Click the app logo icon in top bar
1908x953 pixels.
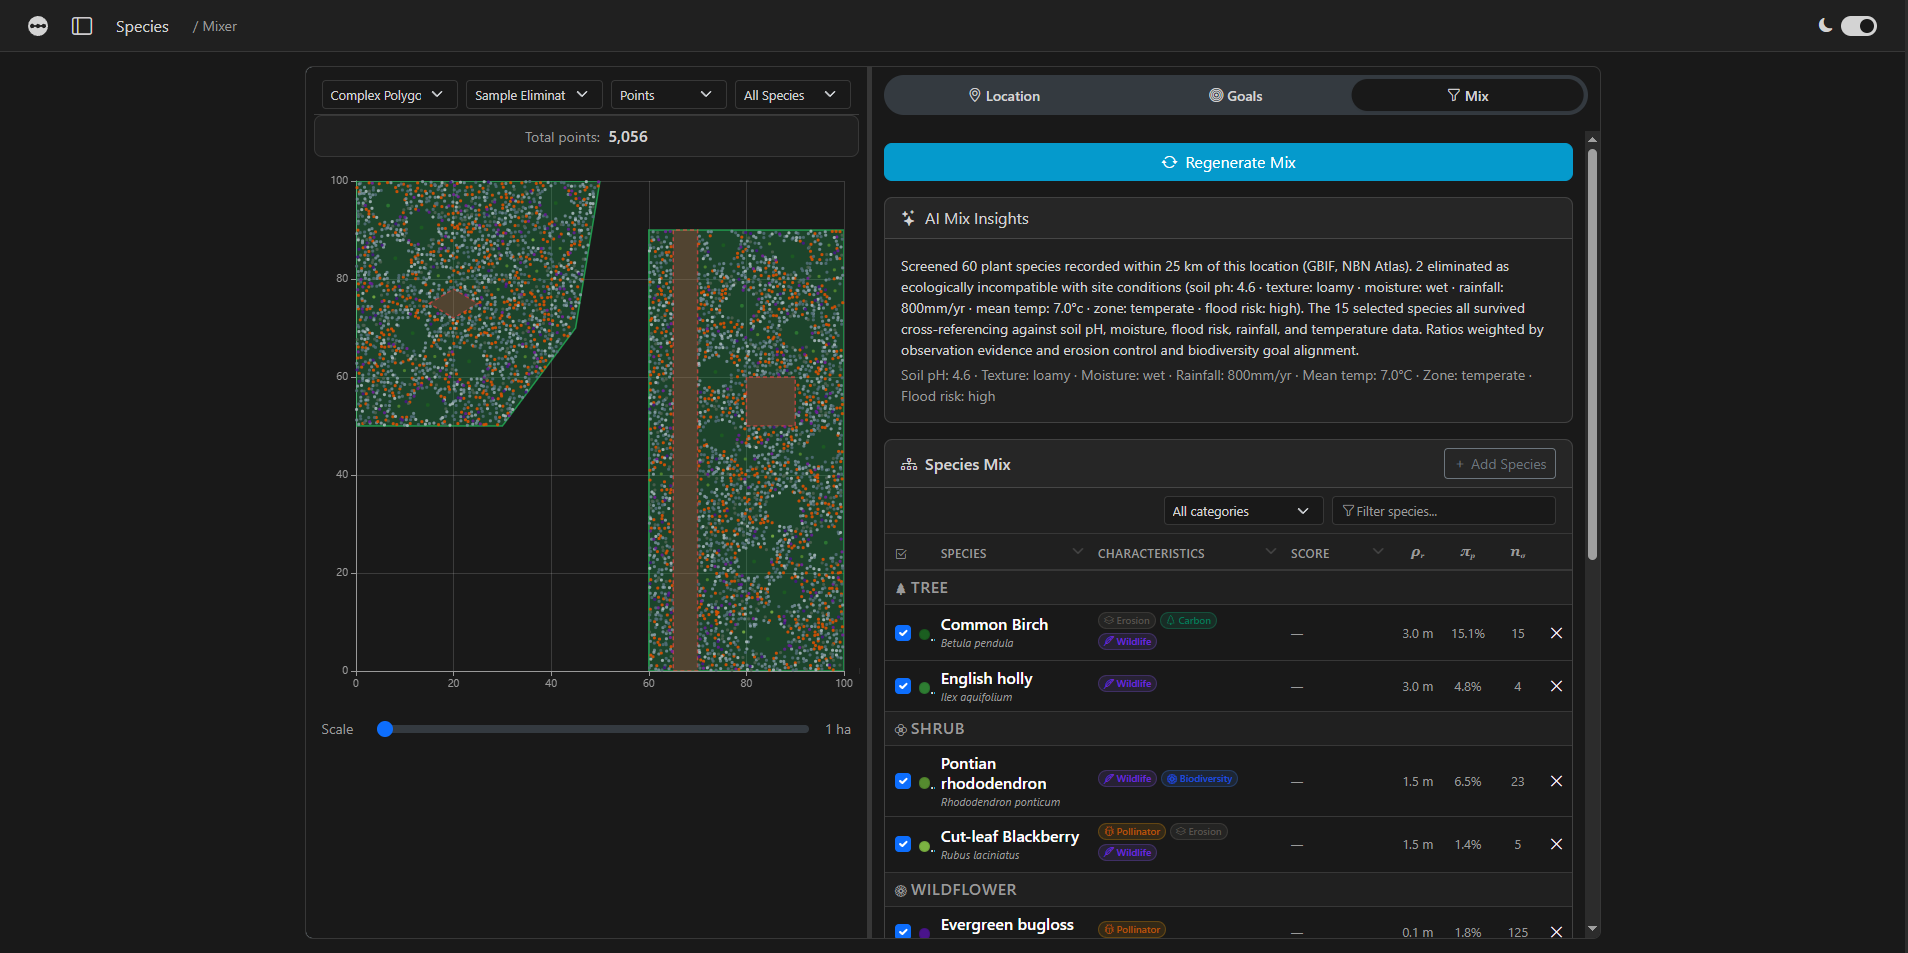(x=37, y=26)
